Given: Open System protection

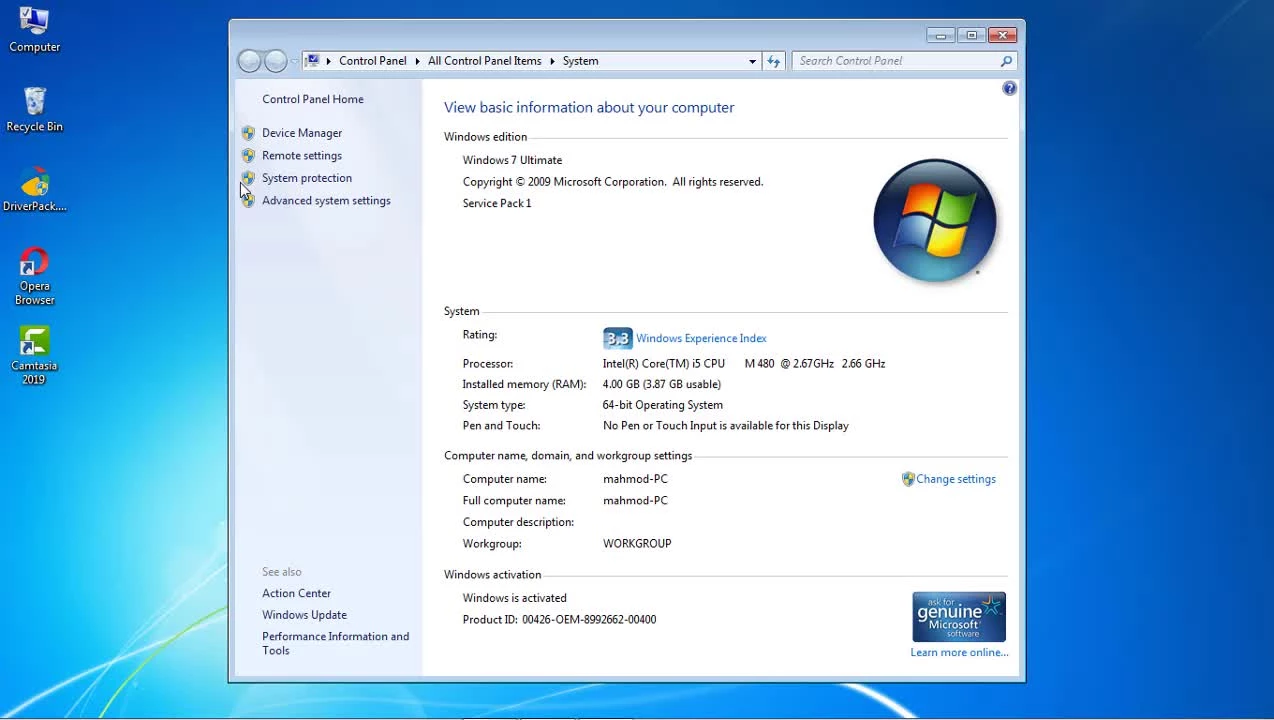Looking at the screenshot, I should coord(307,178).
